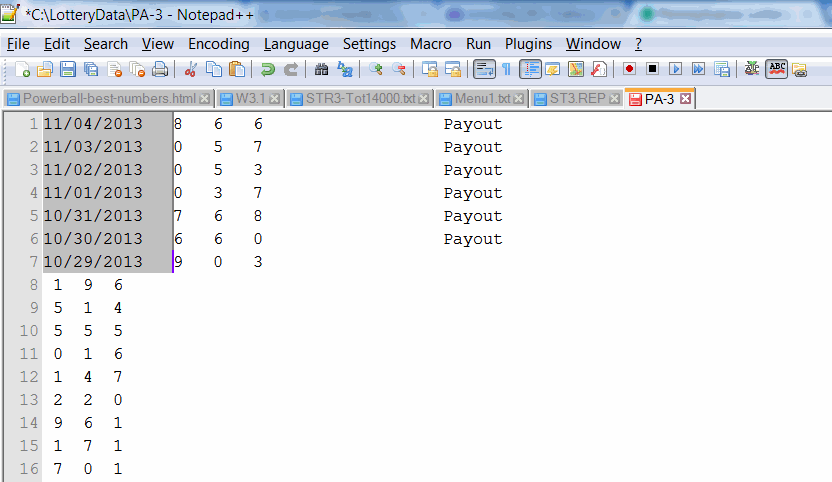
Task: Click the date 11/04/2013 on line 1
Action: pyautogui.click(x=93, y=124)
